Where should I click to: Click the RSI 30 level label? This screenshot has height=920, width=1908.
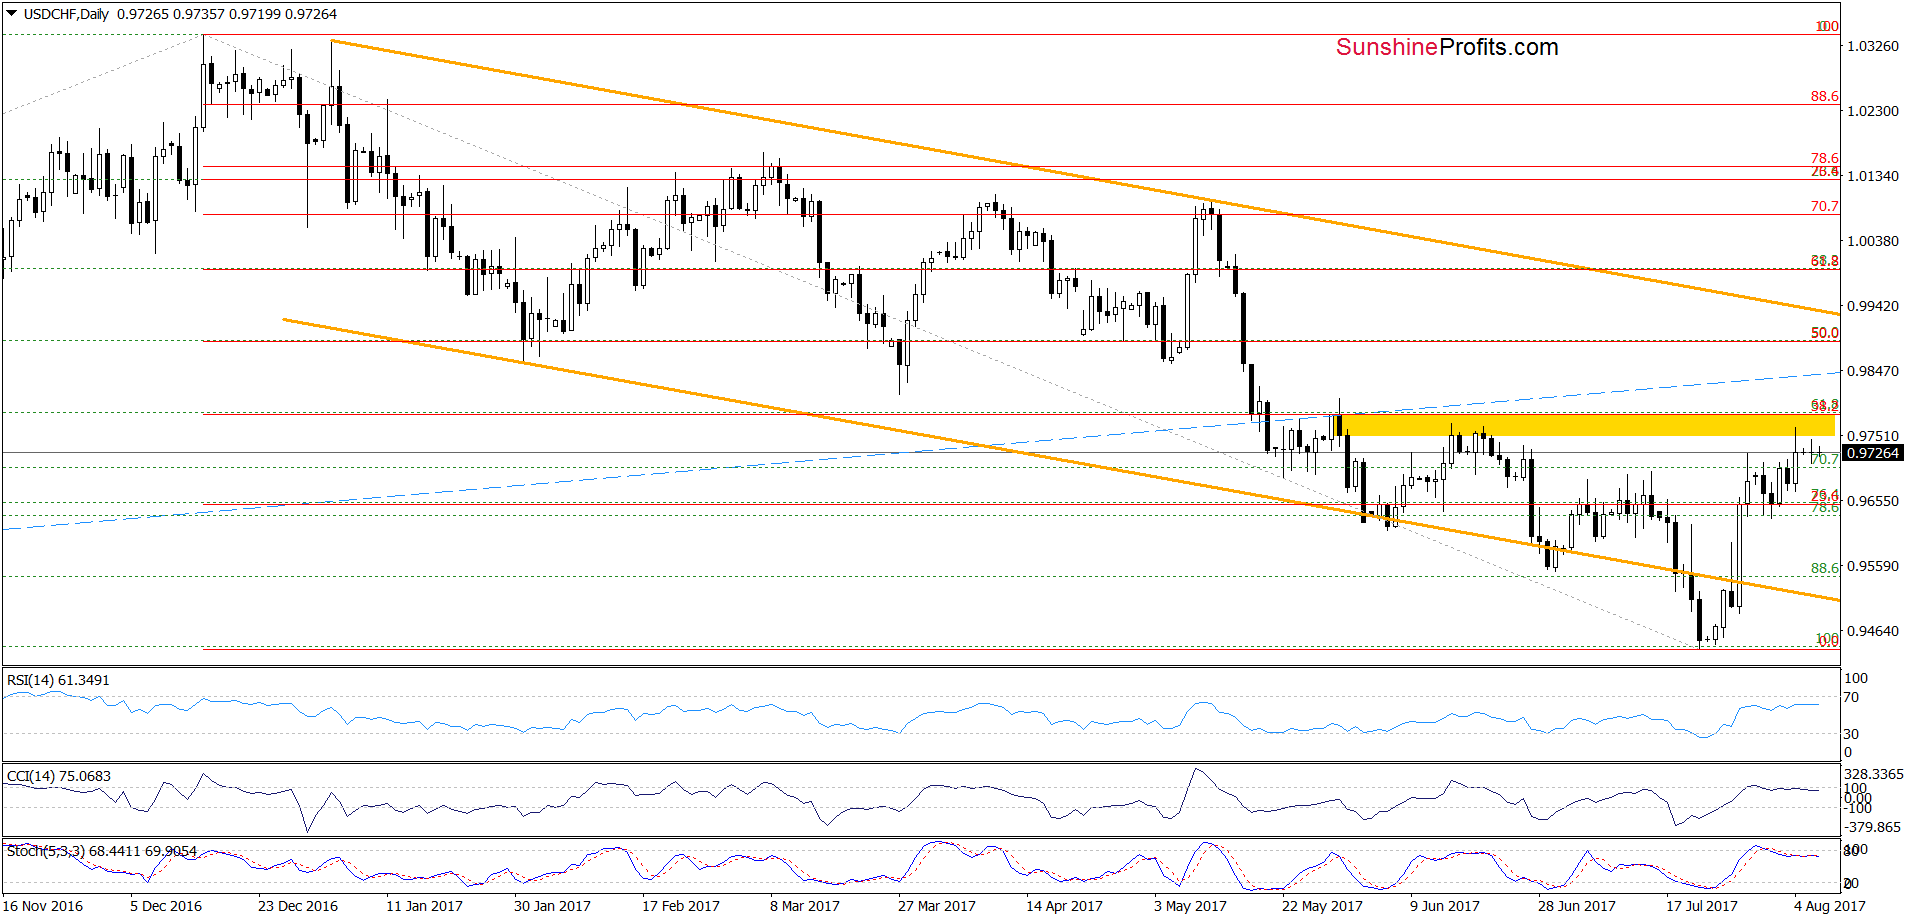point(1852,734)
